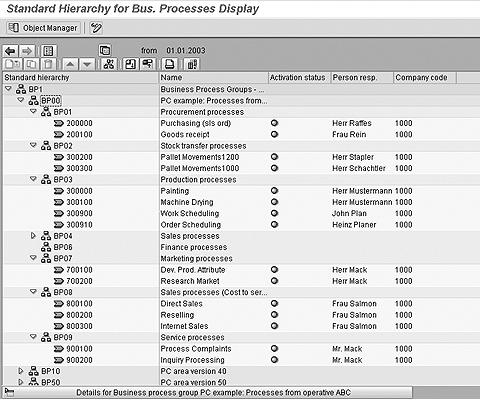This screenshot has width=480, height=399.
Task: Click the Name column header
Action: (213, 78)
